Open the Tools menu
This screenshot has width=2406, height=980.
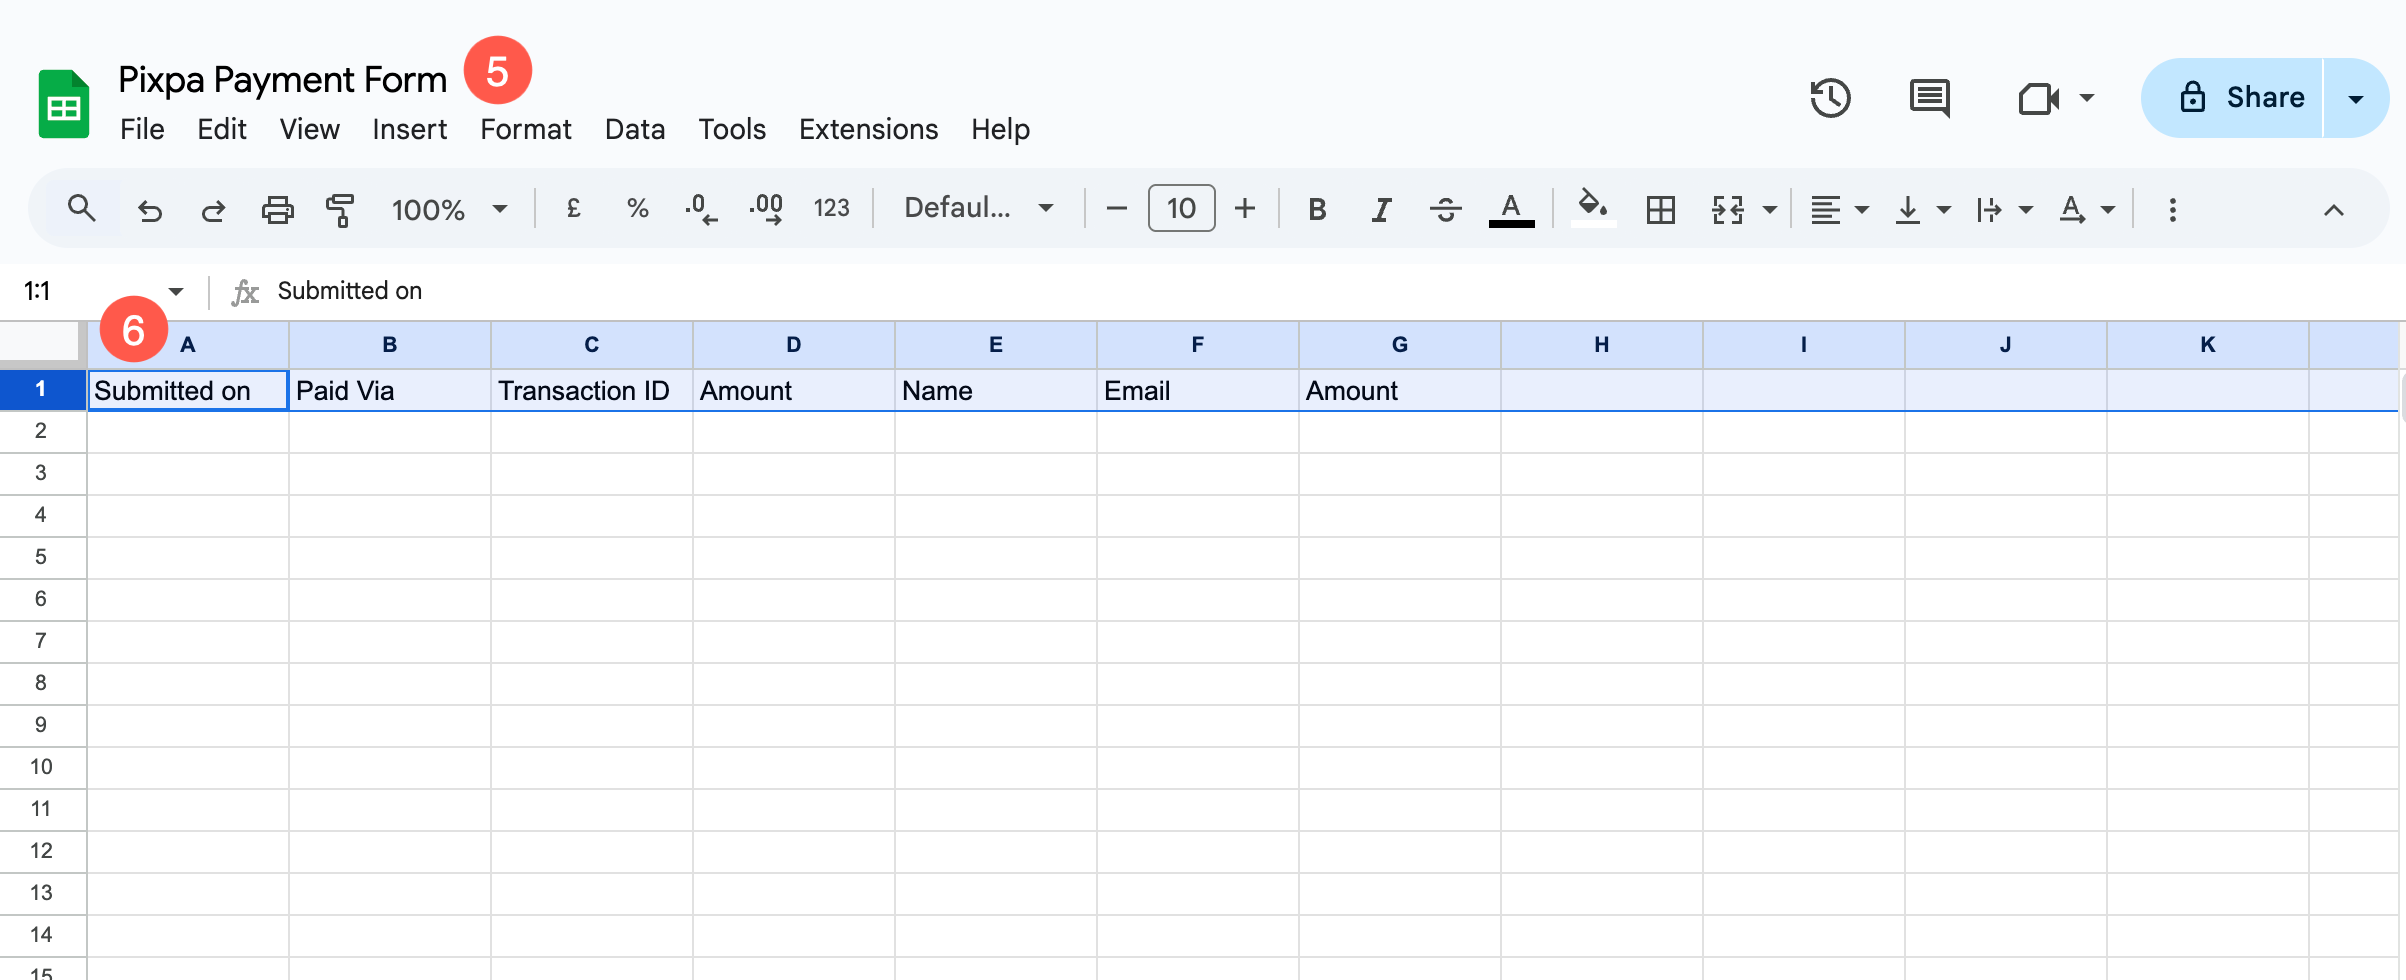tap(731, 129)
